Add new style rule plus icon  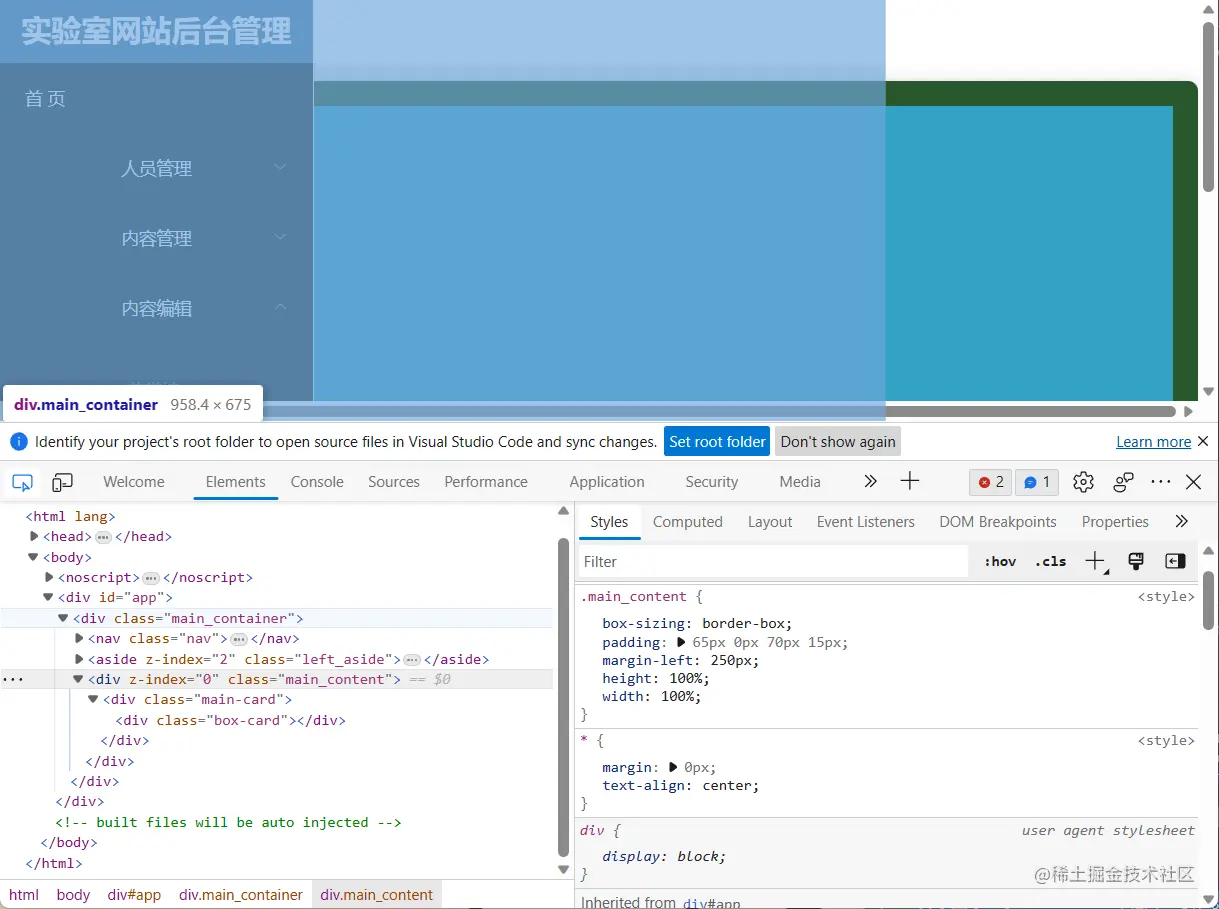click(x=1096, y=562)
